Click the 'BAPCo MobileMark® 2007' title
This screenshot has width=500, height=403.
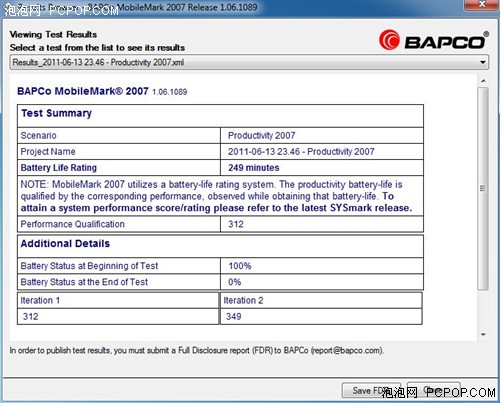click(83, 91)
